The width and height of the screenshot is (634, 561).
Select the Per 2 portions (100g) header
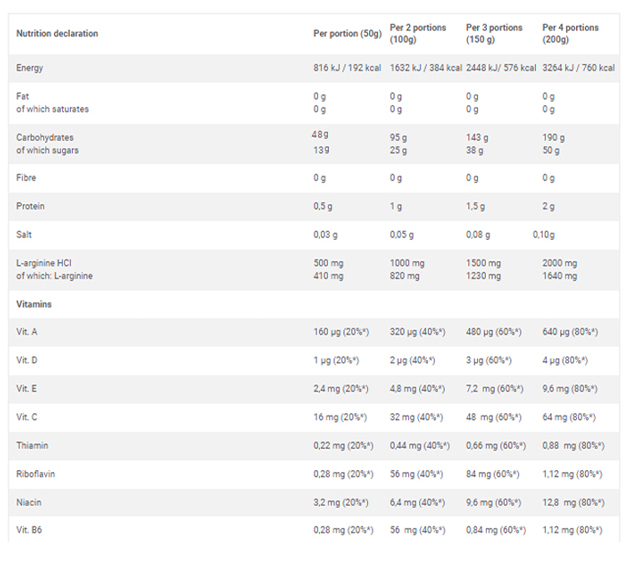coord(418,34)
